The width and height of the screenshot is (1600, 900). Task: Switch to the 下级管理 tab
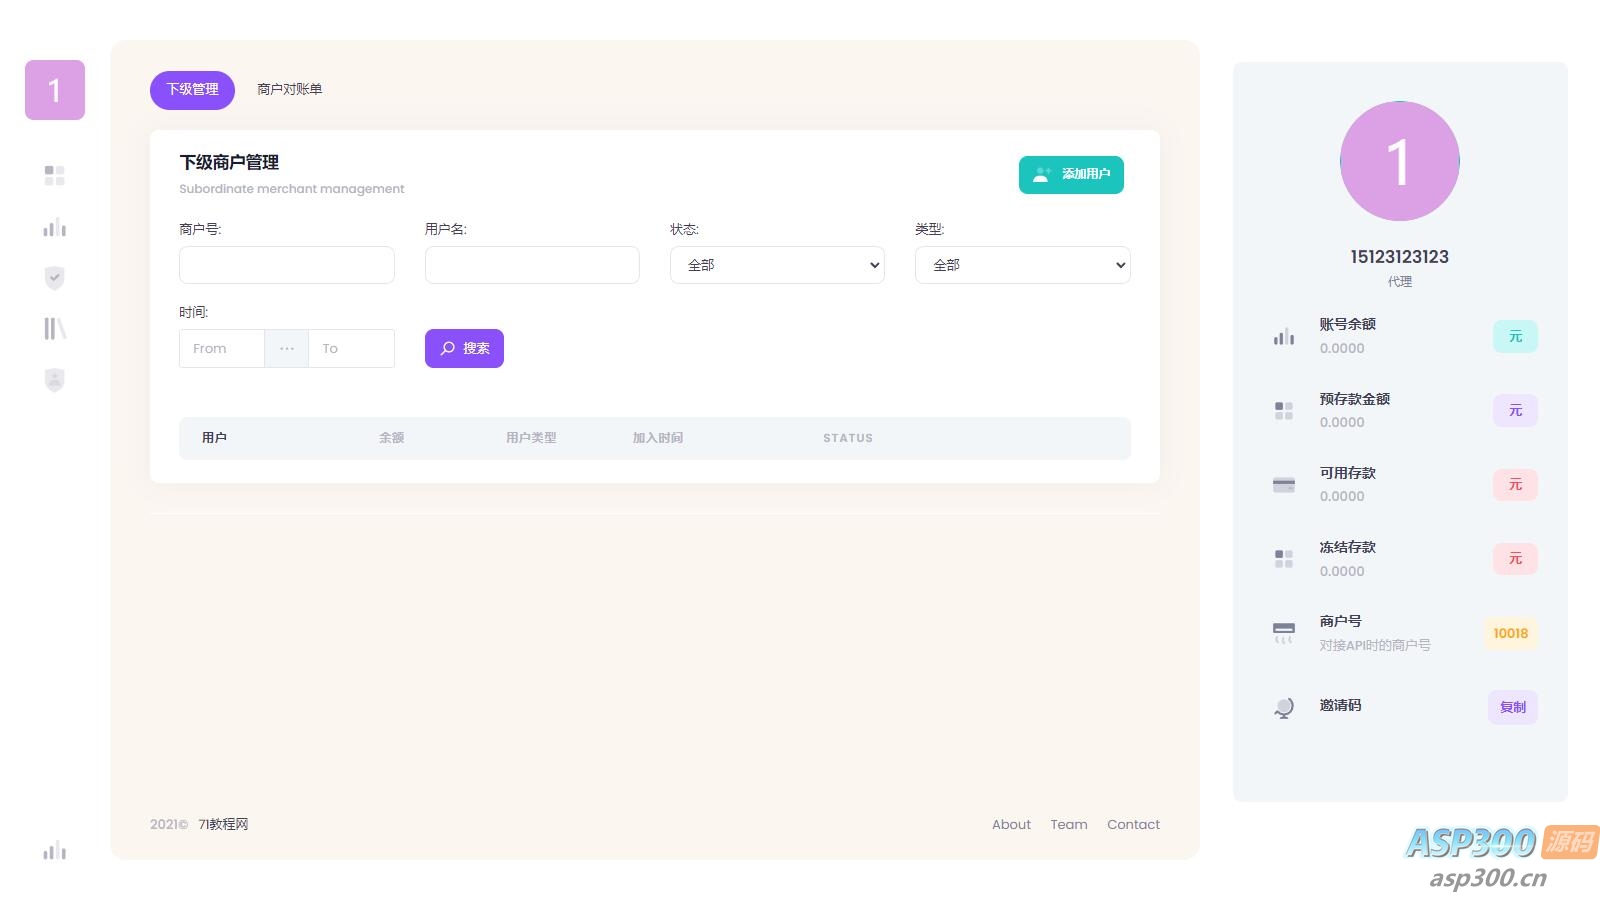tap(192, 90)
